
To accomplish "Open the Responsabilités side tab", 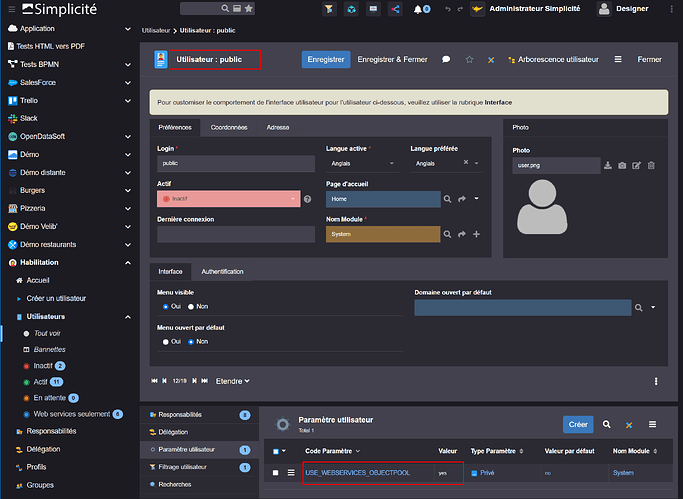I will (200, 415).
